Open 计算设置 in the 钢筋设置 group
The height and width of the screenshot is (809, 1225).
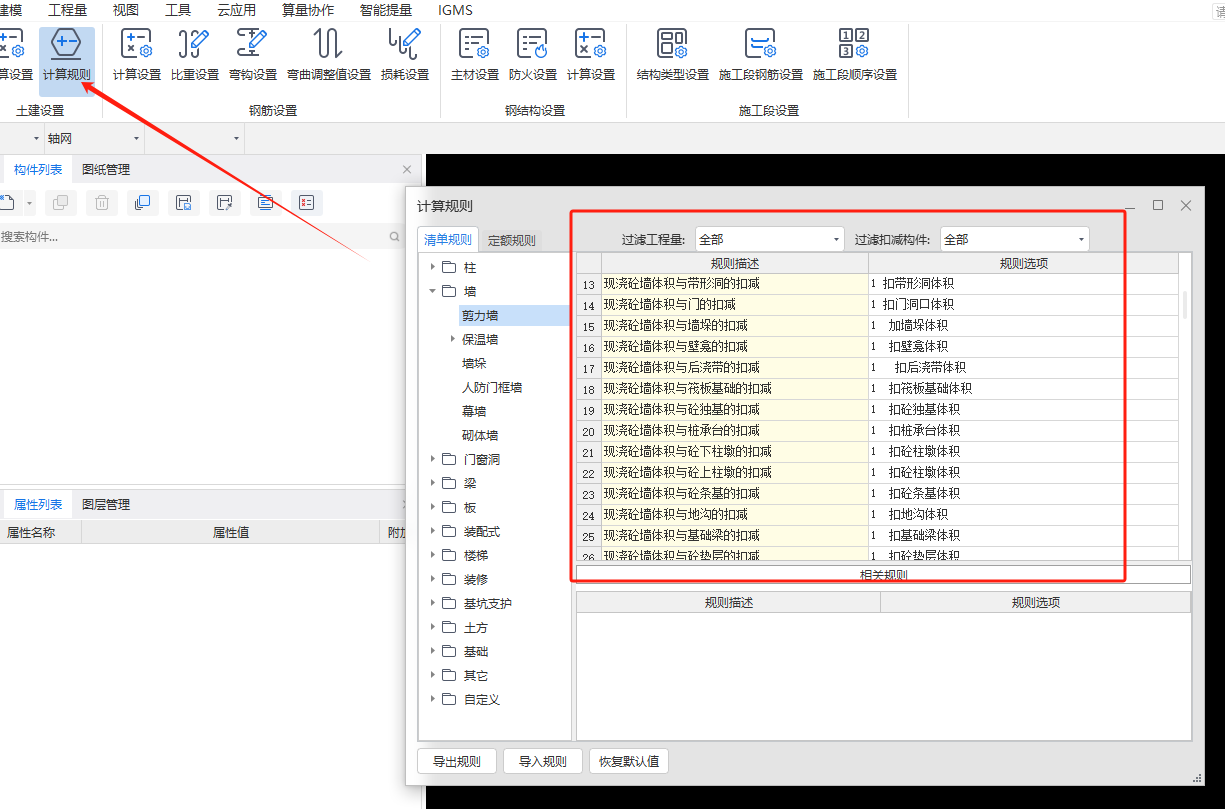pyautogui.click(x=137, y=55)
